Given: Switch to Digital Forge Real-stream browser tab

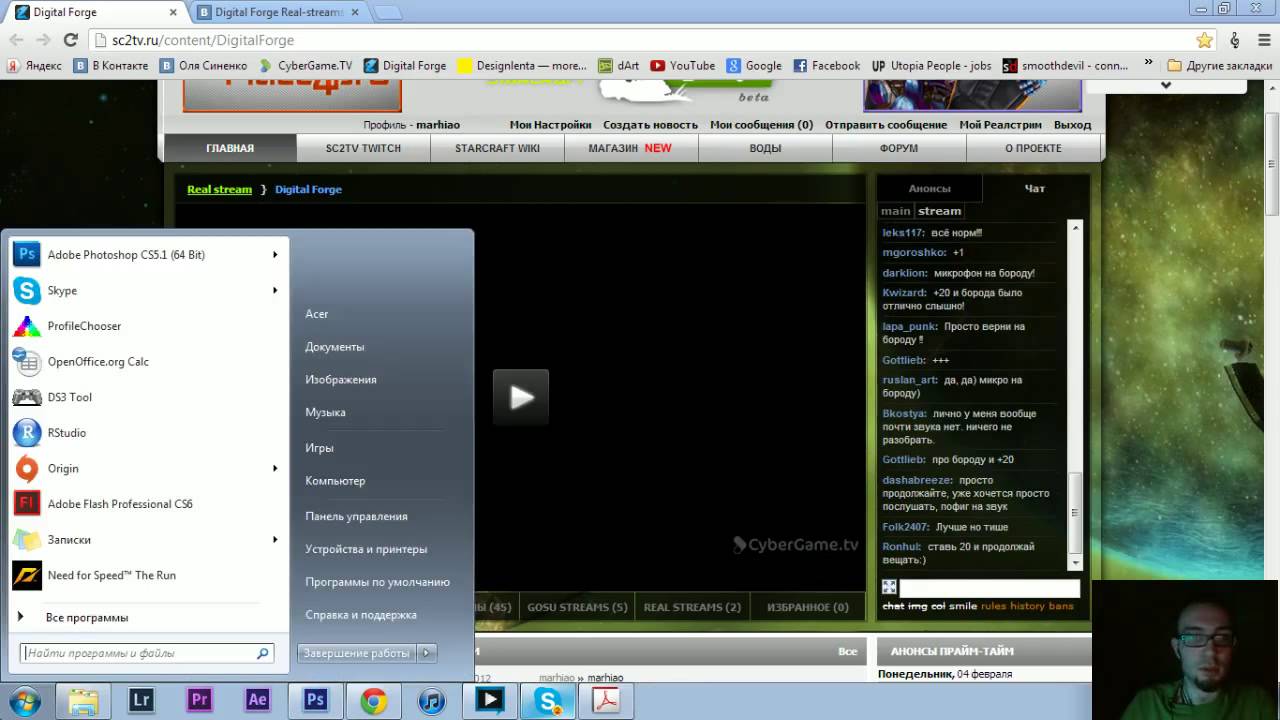Looking at the screenshot, I should pos(277,12).
